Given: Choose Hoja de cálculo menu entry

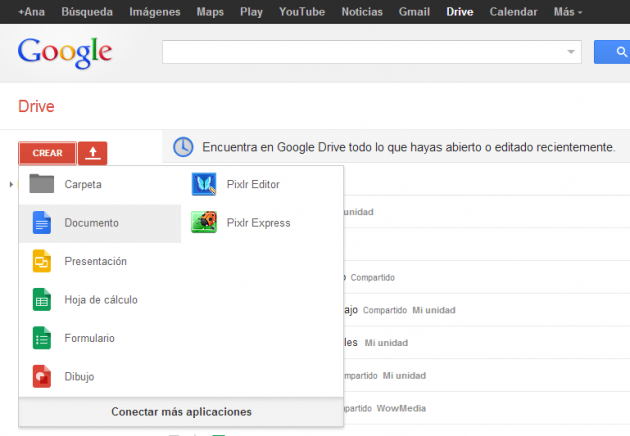Looking at the screenshot, I should click(100, 300).
